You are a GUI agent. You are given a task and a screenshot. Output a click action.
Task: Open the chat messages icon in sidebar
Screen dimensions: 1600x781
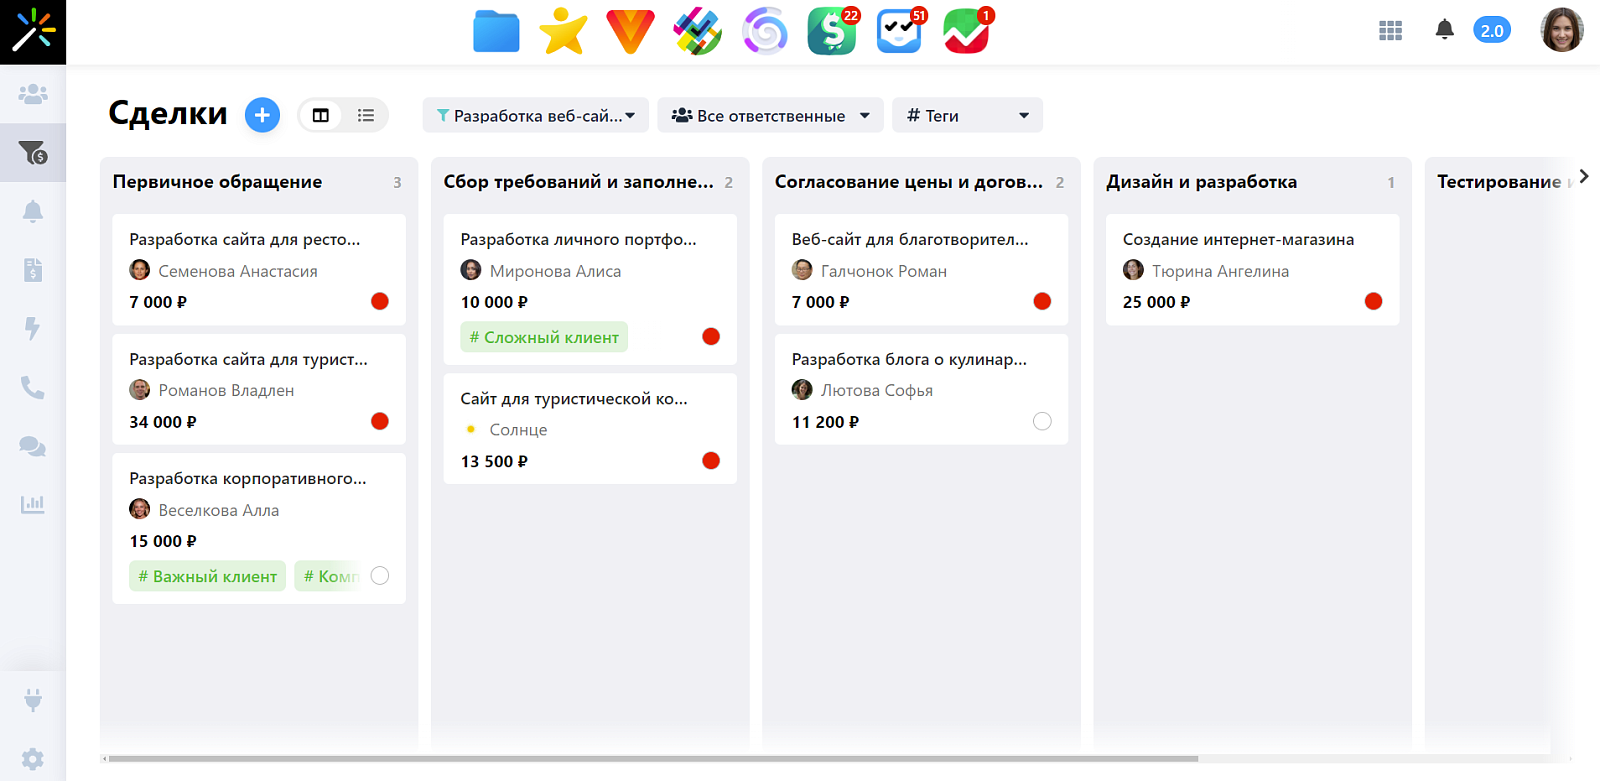[x=33, y=446]
